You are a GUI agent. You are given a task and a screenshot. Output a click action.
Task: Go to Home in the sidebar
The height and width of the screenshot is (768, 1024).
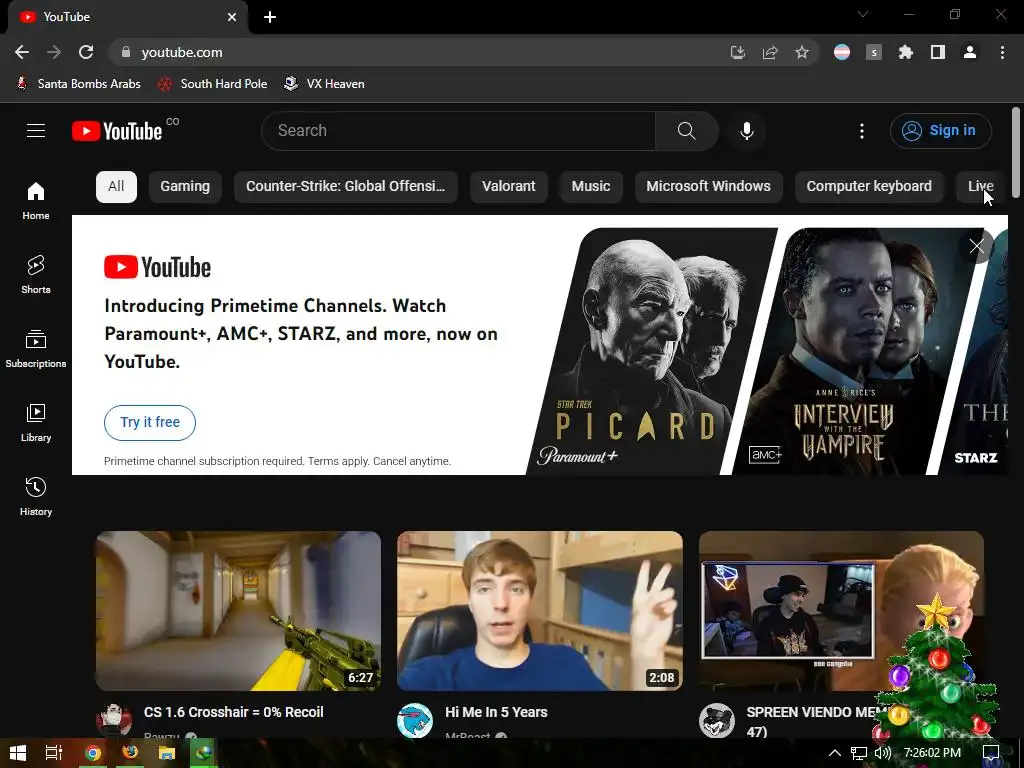pos(36,201)
